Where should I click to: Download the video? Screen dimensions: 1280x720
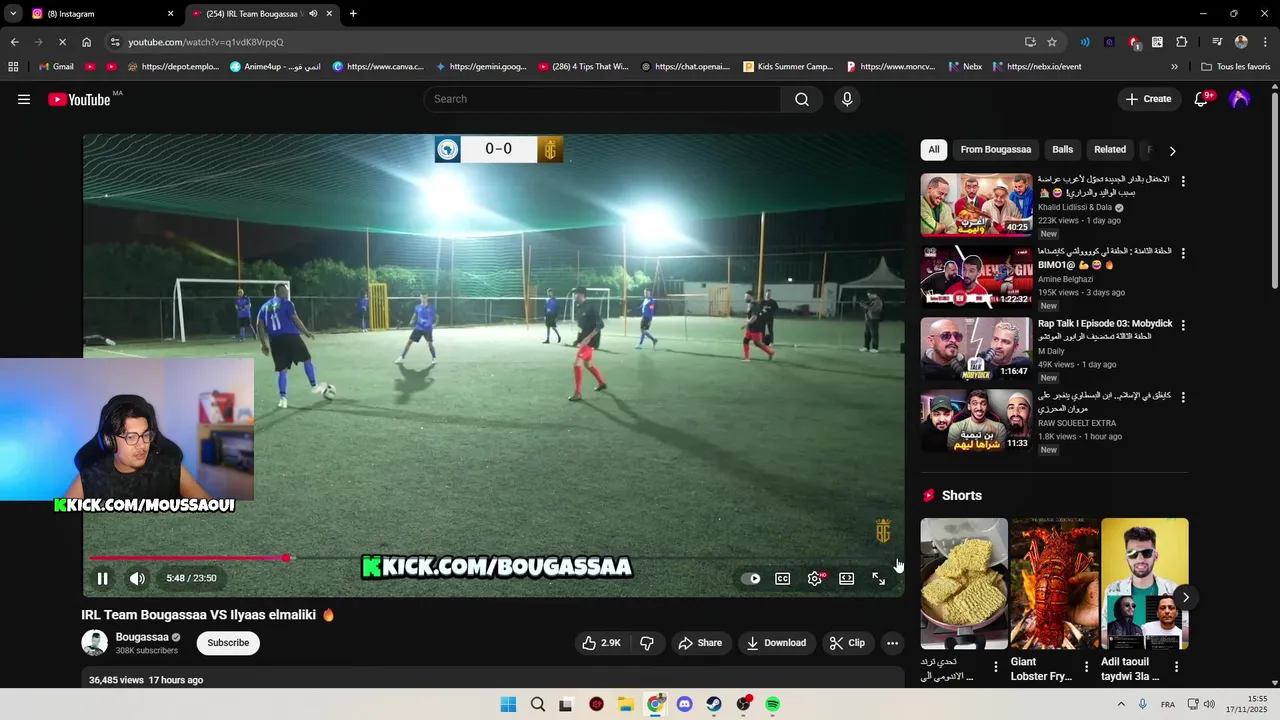pos(776,643)
